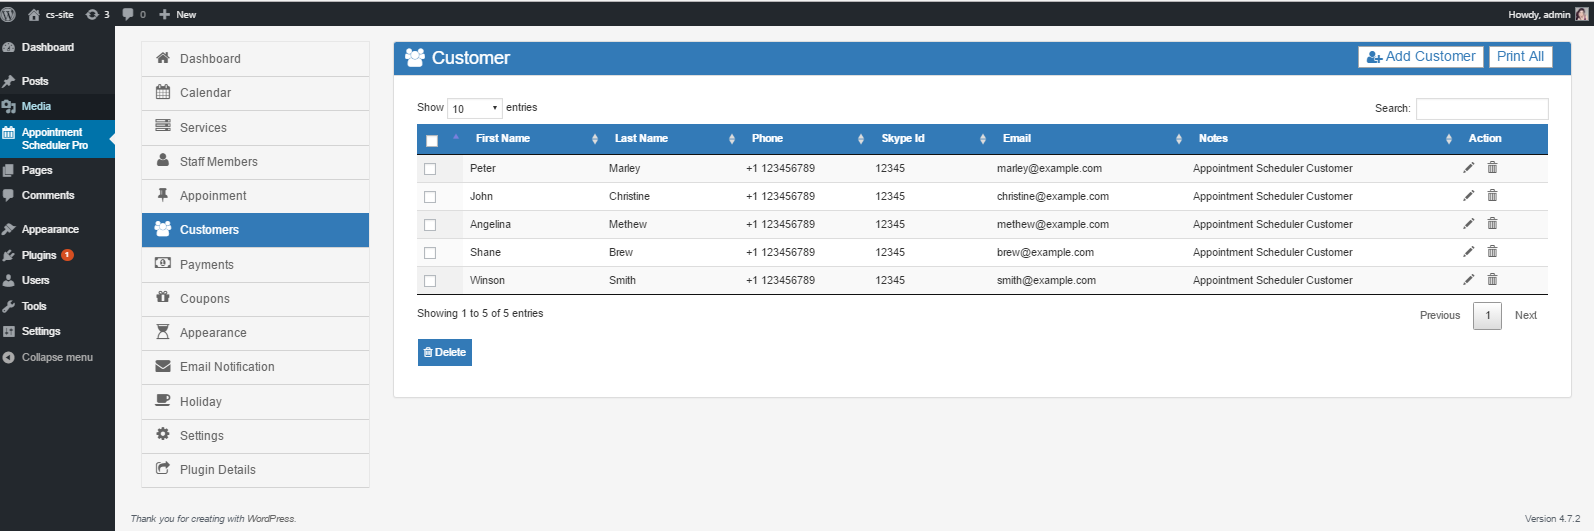Click the WordPress logo in admin bar

tap(9, 14)
